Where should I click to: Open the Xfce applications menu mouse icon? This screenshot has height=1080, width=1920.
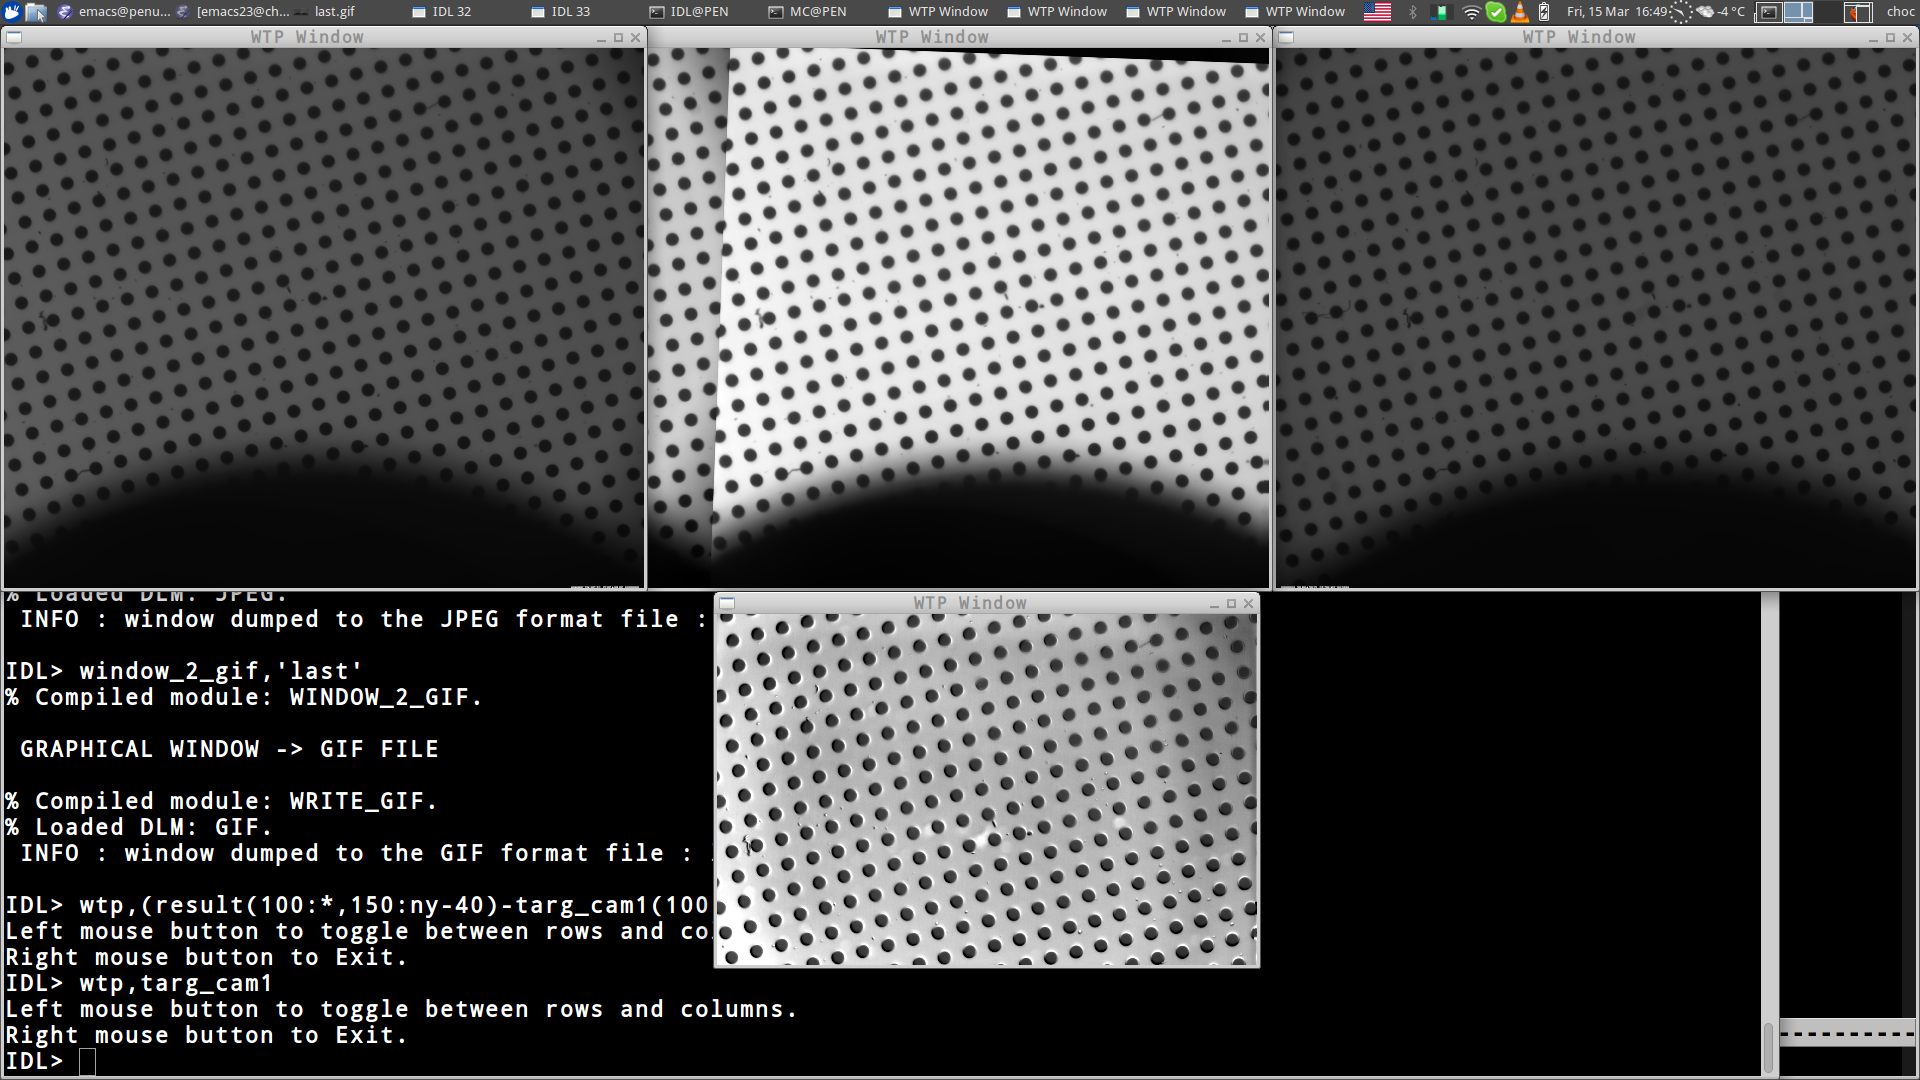(12, 12)
